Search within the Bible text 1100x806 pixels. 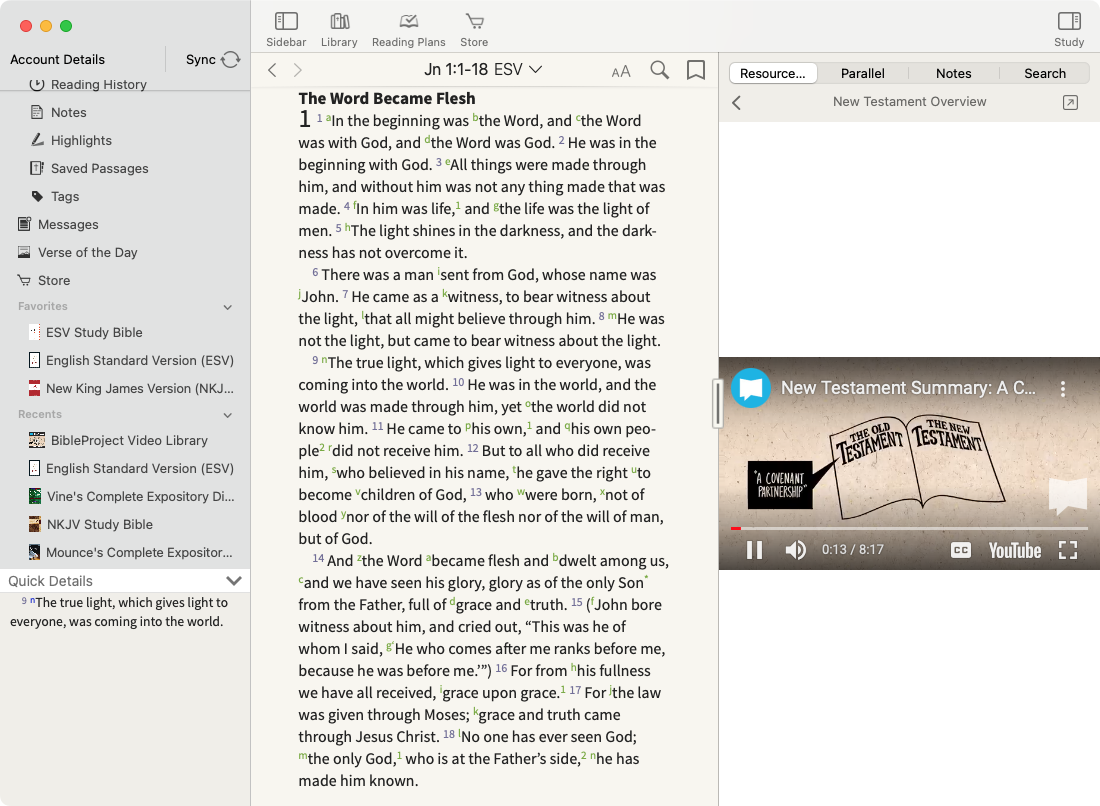[x=659, y=69]
